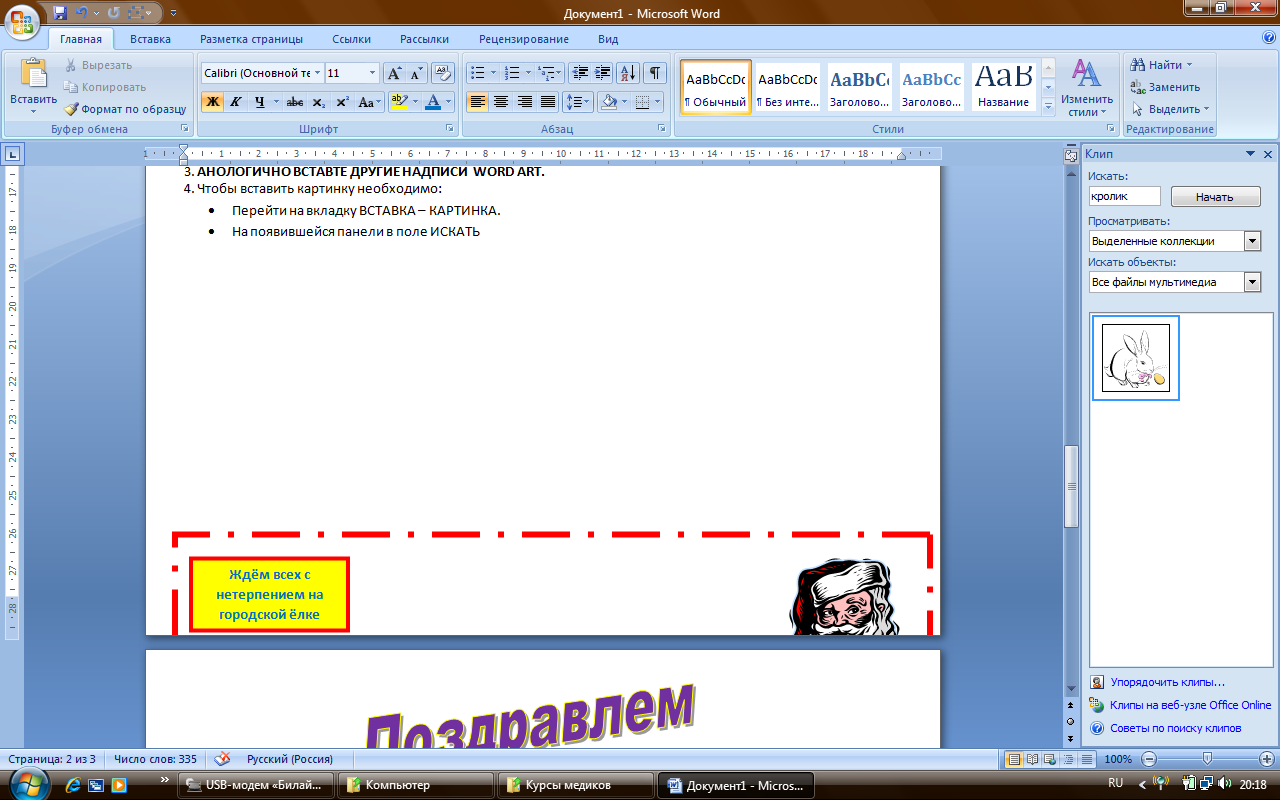Screen dimensions: 1280x800
Task: Apply font color (A) button
Action: point(432,102)
